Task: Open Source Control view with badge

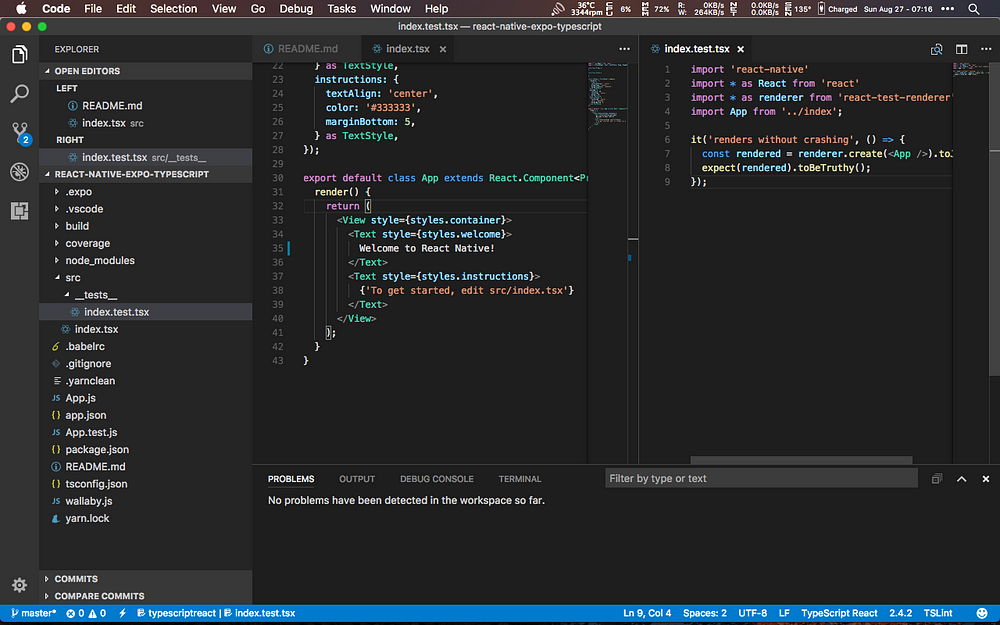Action: 19,132
